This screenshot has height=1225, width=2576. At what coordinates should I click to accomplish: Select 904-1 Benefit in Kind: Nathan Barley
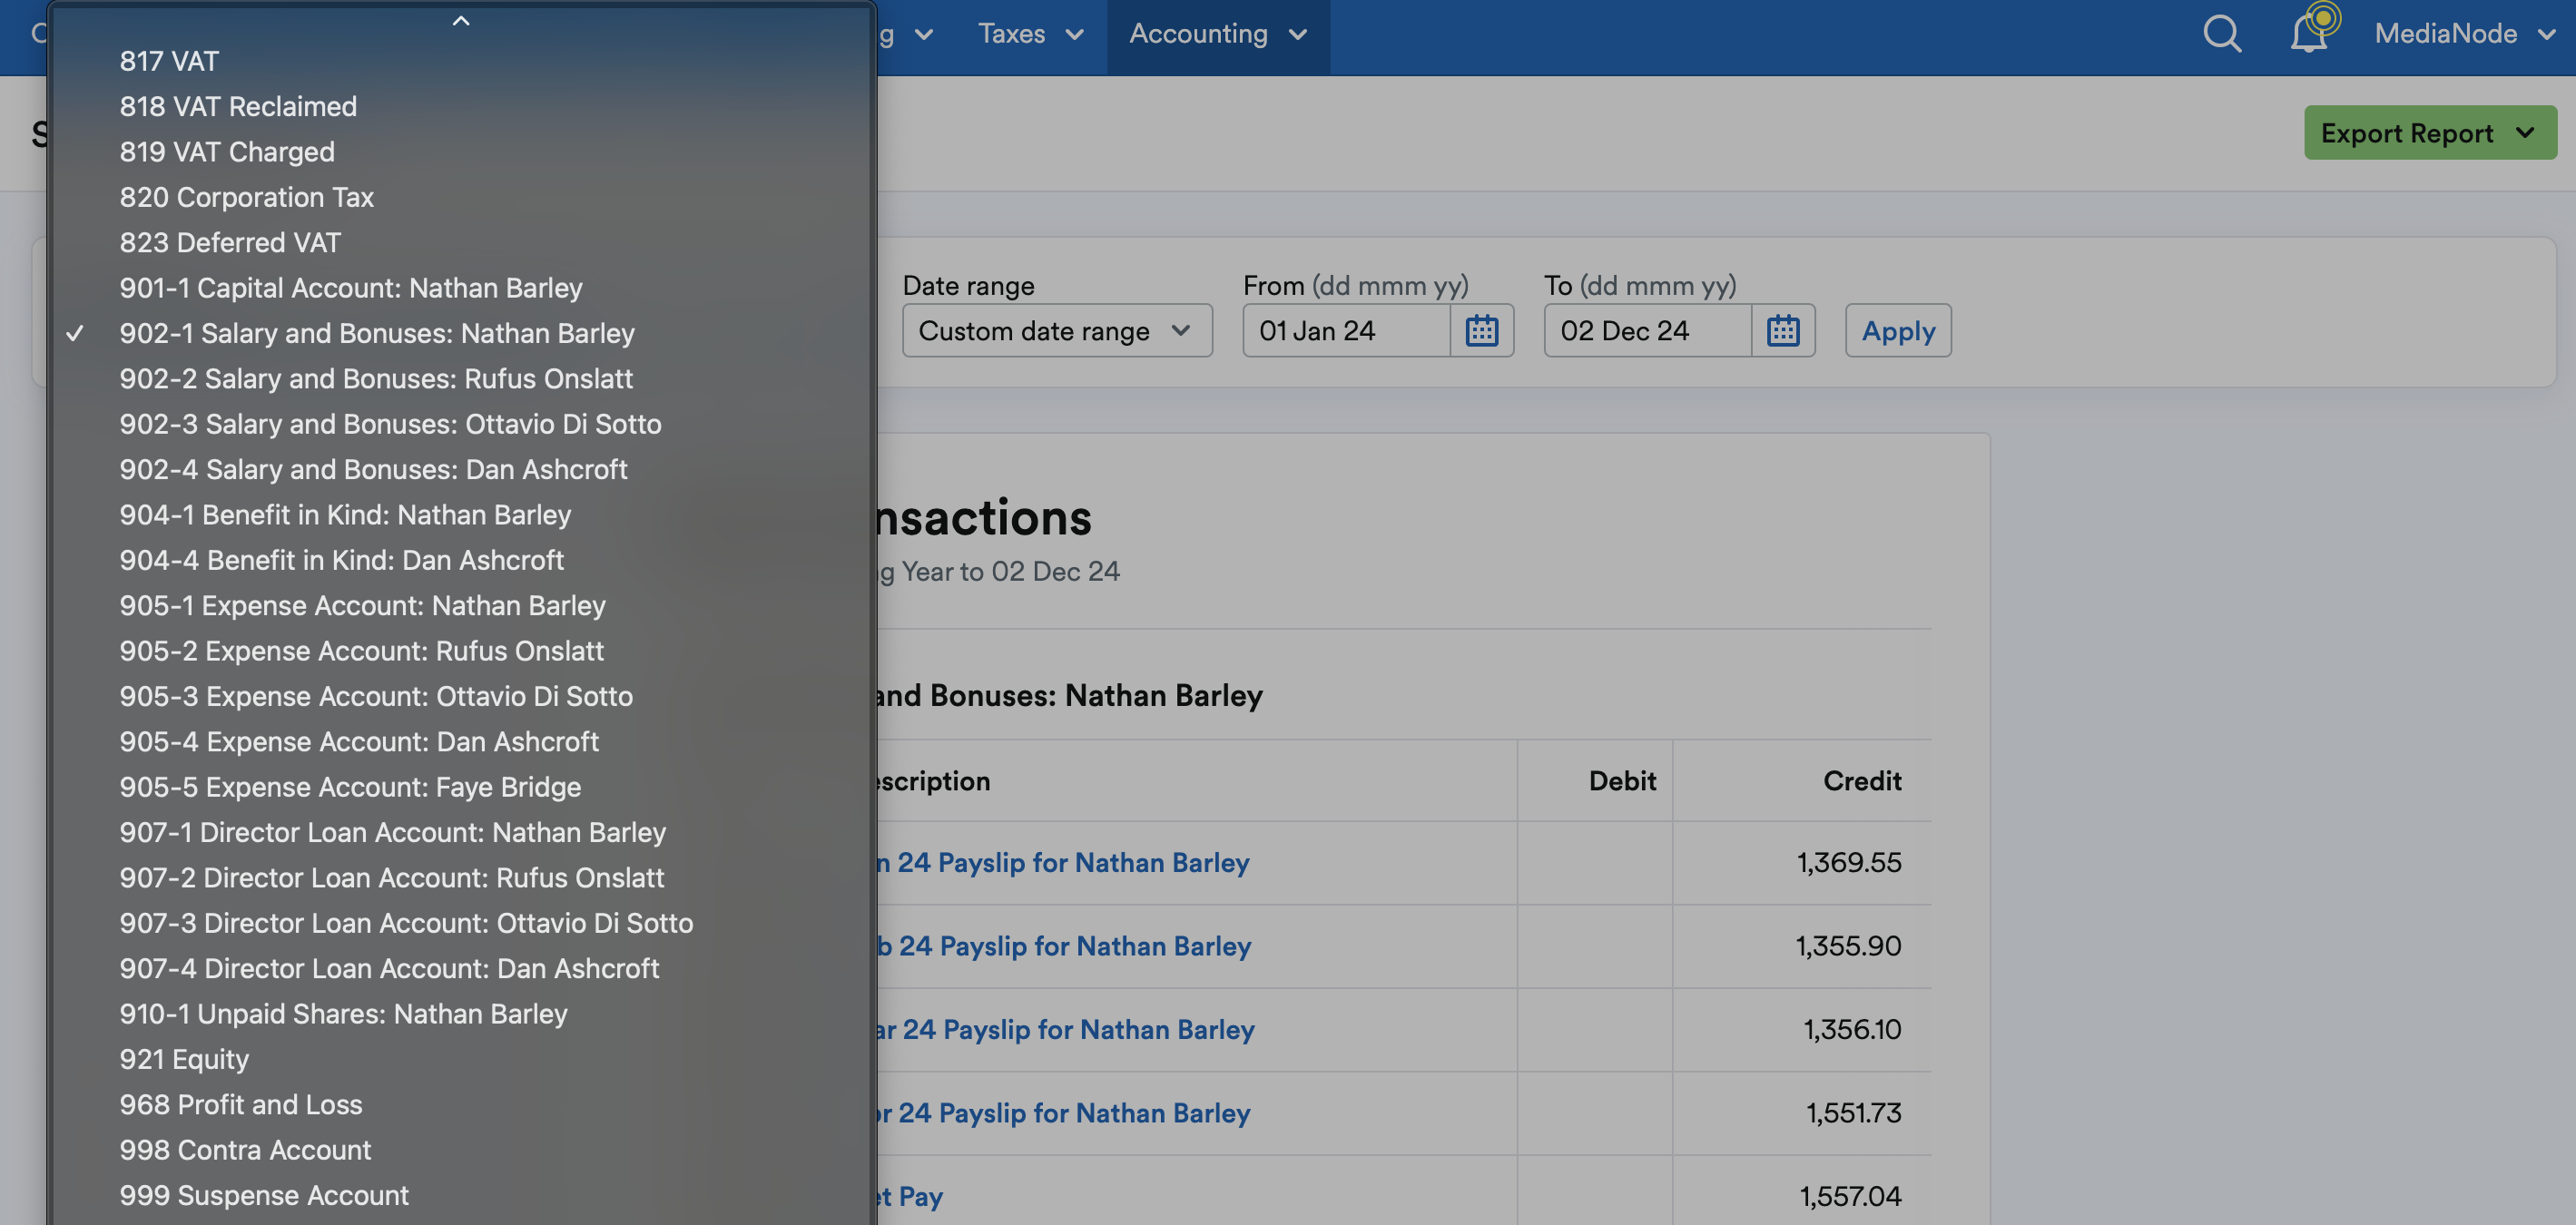pyautogui.click(x=462, y=515)
